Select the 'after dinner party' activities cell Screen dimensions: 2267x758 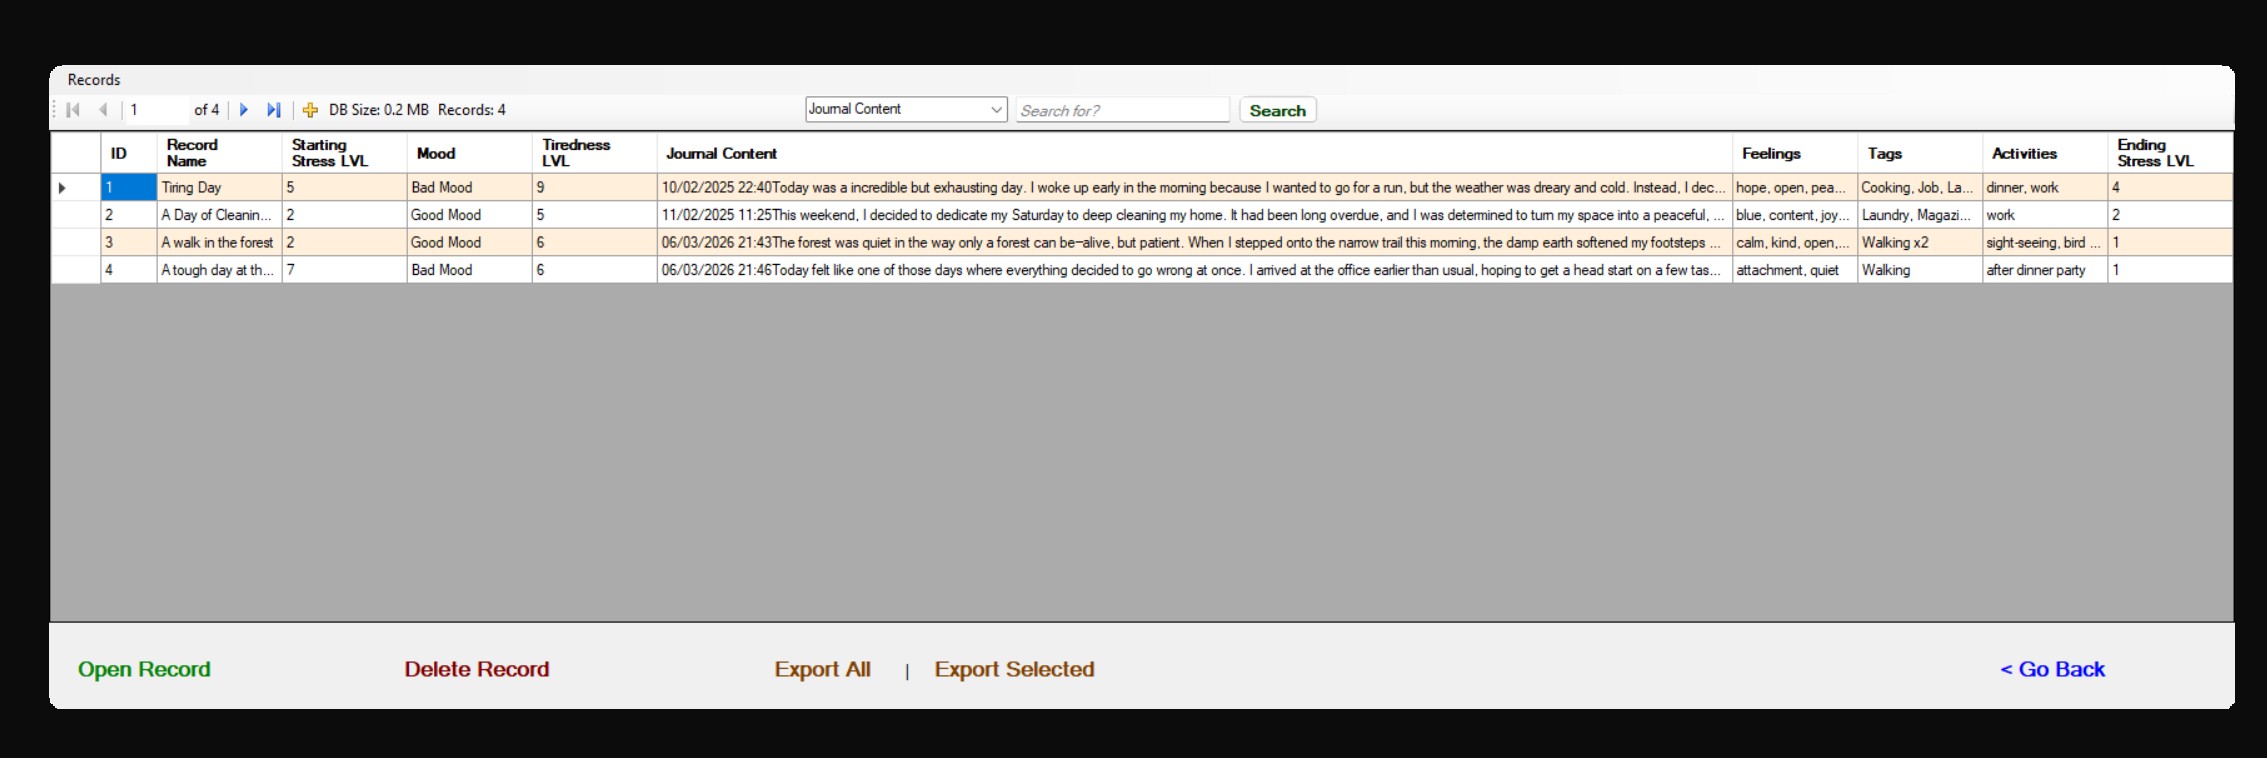click(2045, 270)
